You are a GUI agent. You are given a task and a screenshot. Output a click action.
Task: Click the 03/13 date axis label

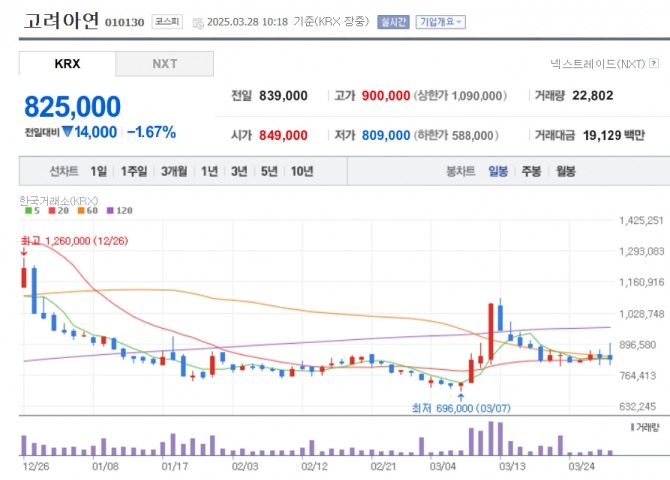[512, 466]
